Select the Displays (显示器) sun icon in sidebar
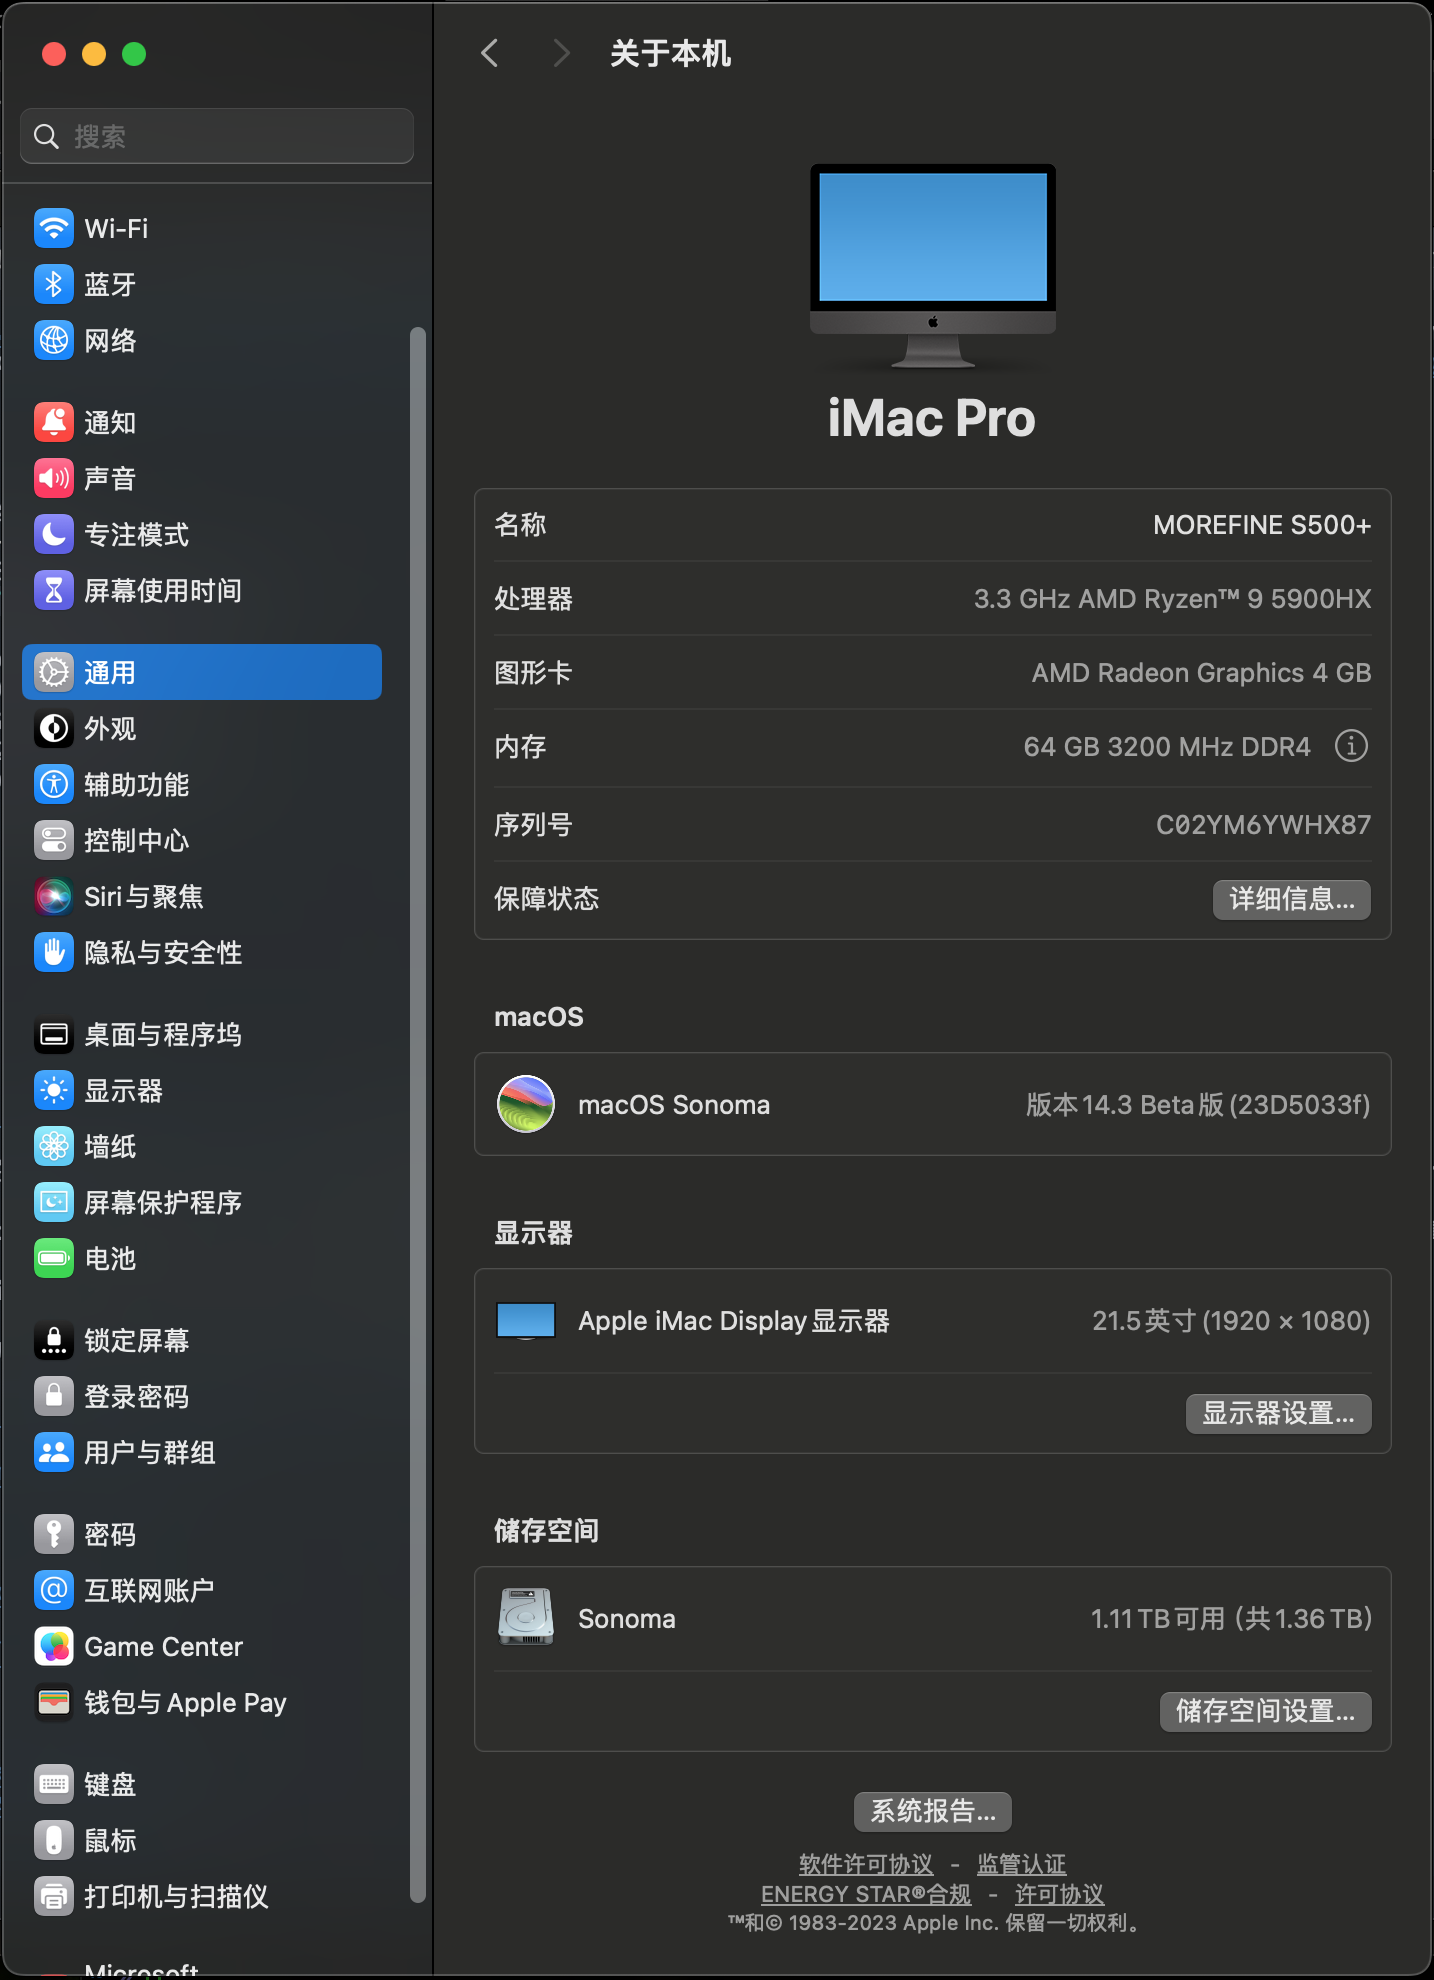The image size is (1434, 1980). pyautogui.click(x=54, y=1090)
